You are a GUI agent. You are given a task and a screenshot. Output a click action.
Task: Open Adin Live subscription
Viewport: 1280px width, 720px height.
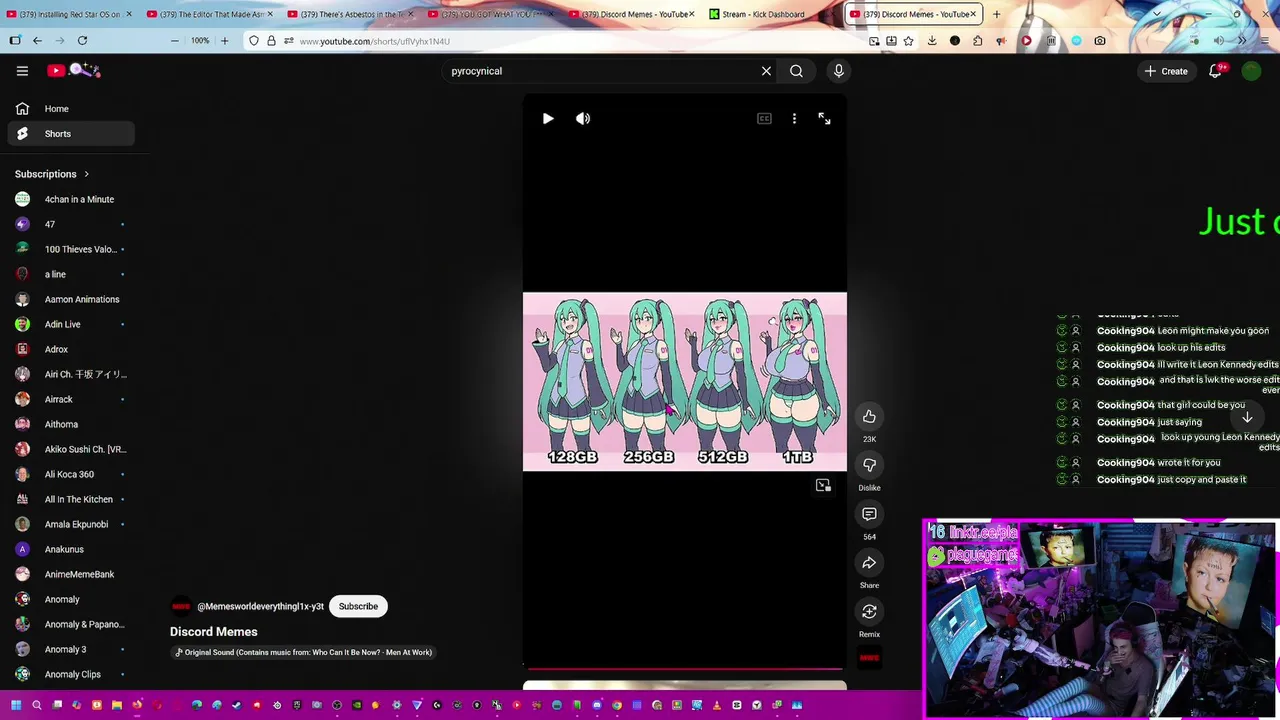point(71,324)
